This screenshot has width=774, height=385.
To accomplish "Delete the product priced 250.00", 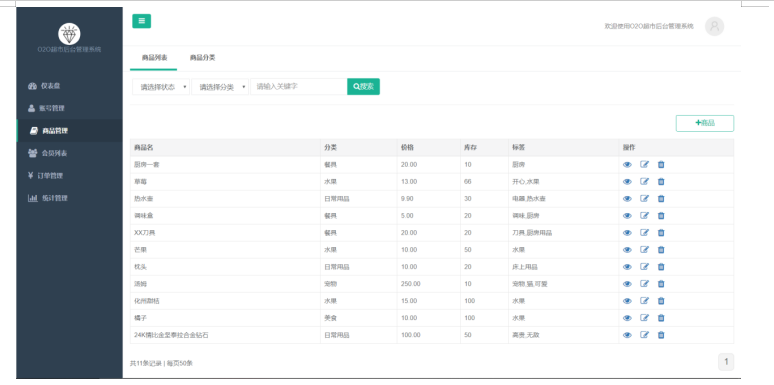I will 661,283.
